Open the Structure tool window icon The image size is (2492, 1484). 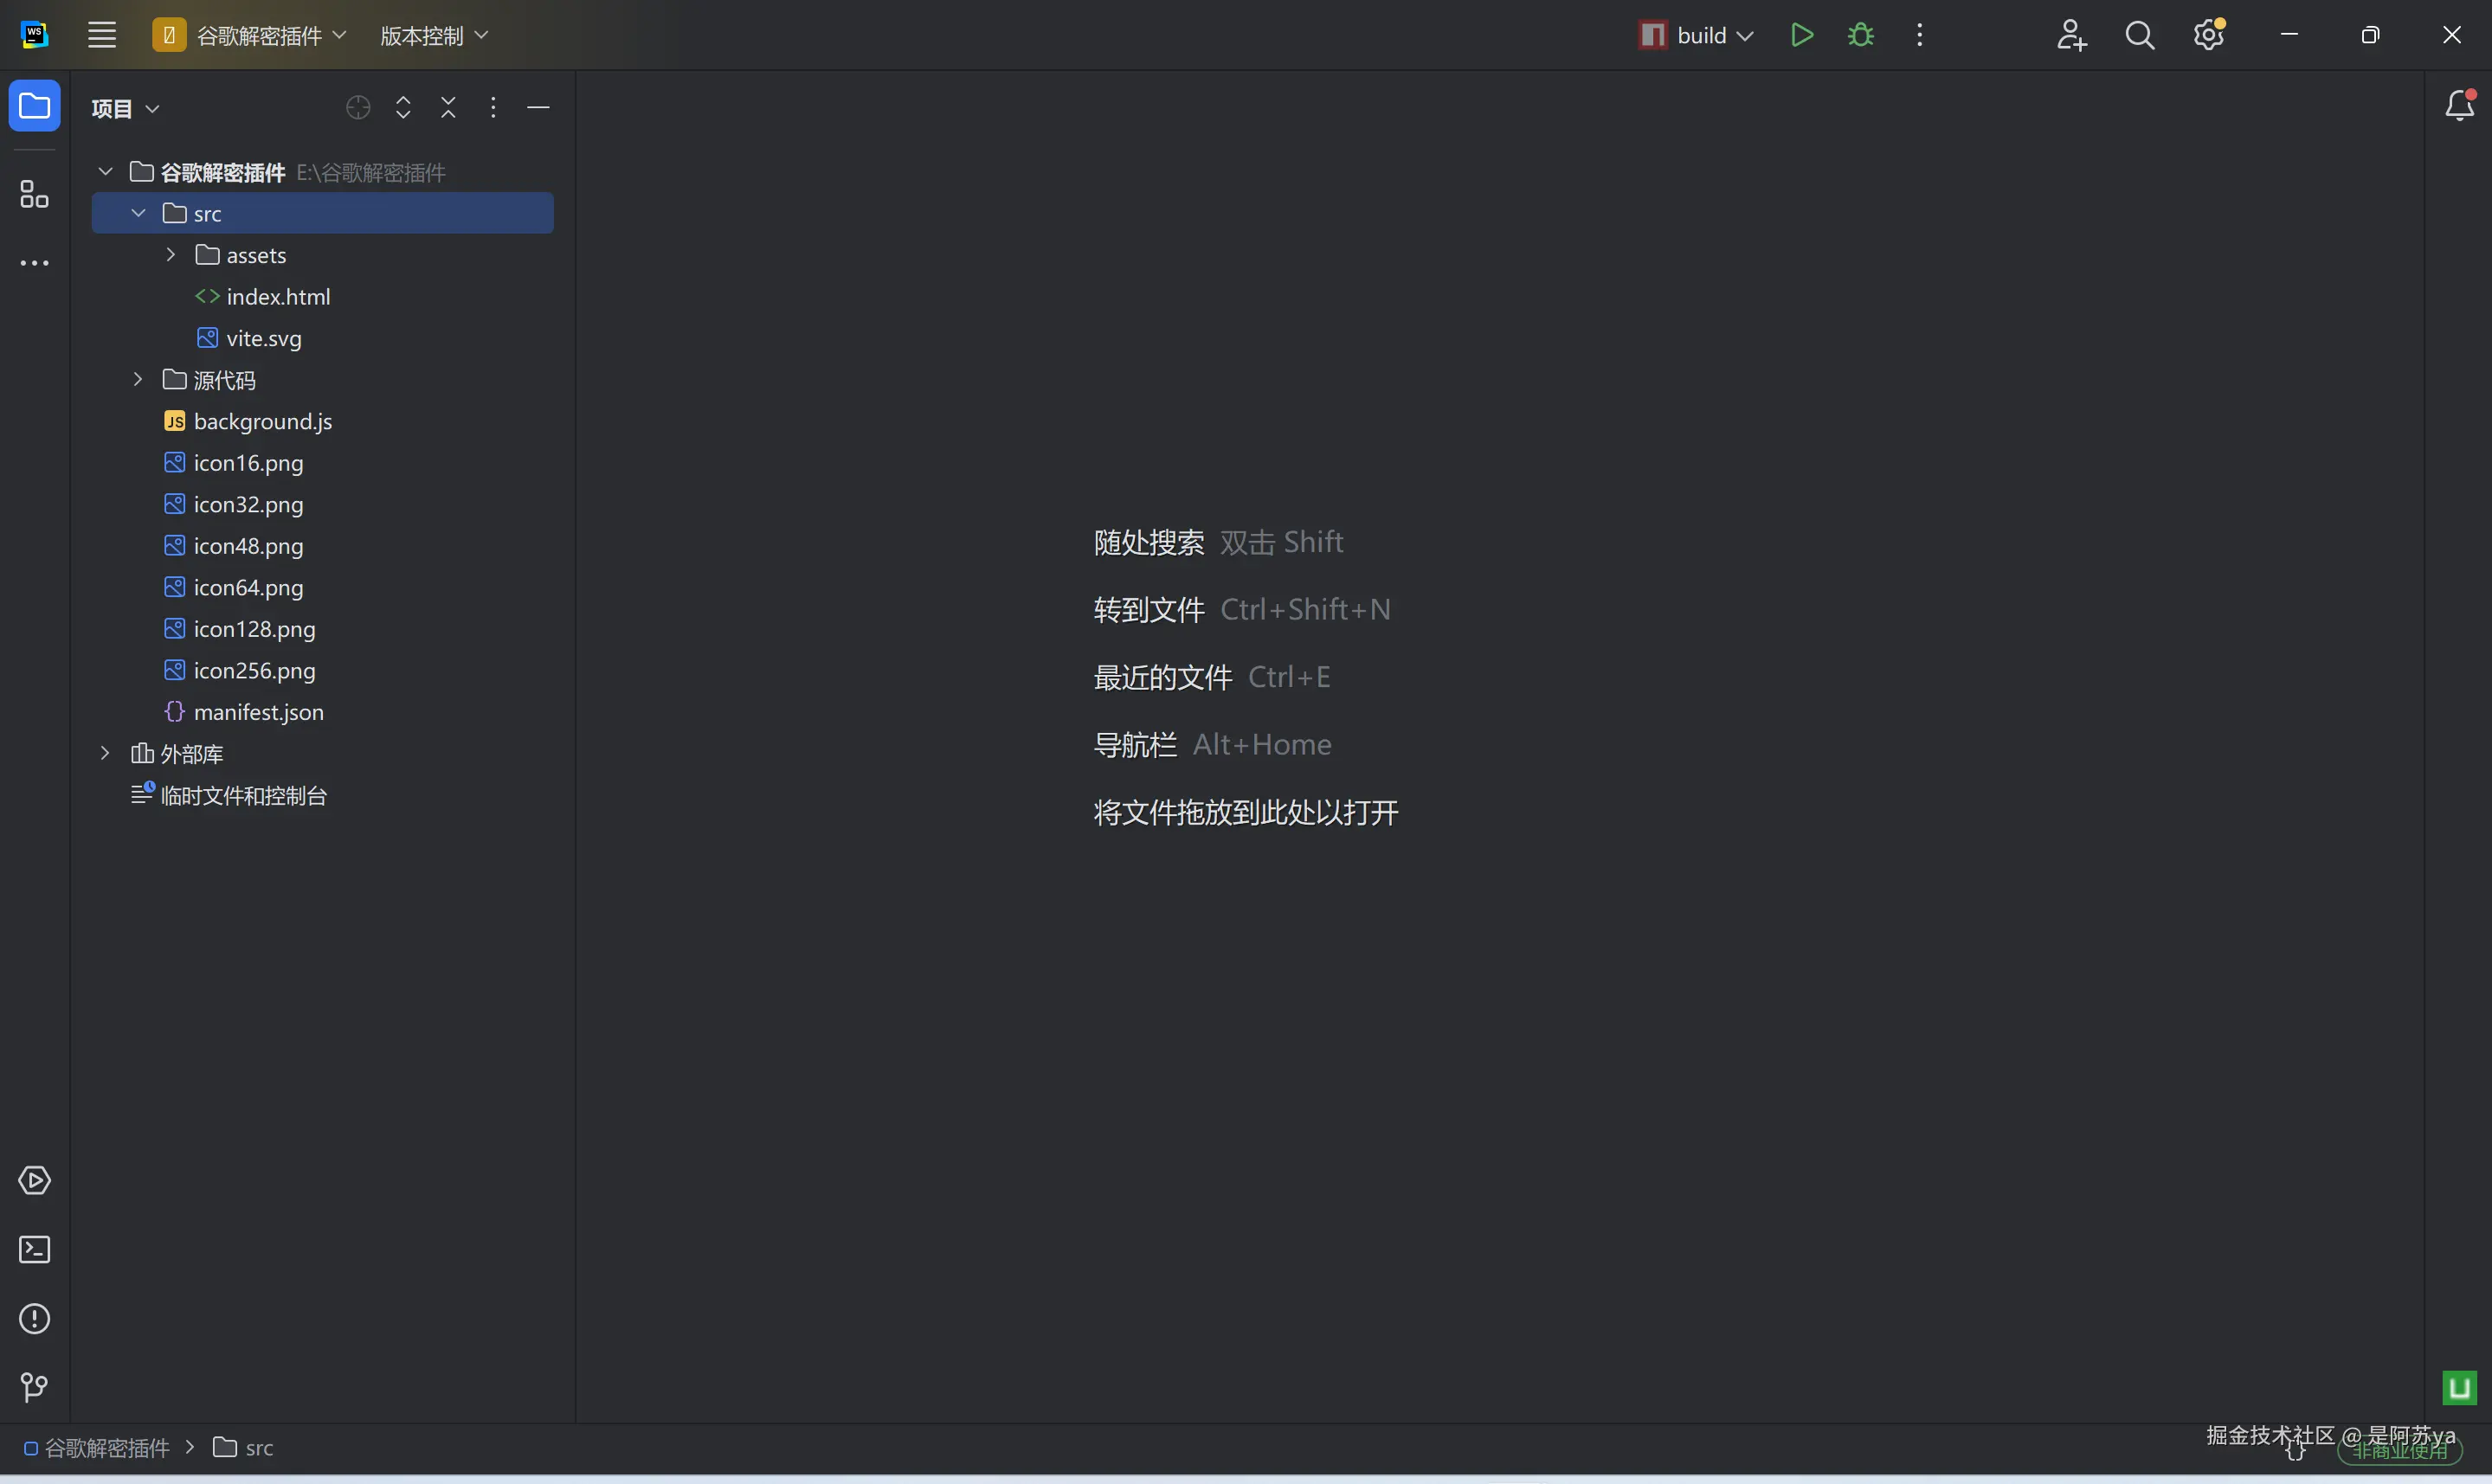point(34,194)
